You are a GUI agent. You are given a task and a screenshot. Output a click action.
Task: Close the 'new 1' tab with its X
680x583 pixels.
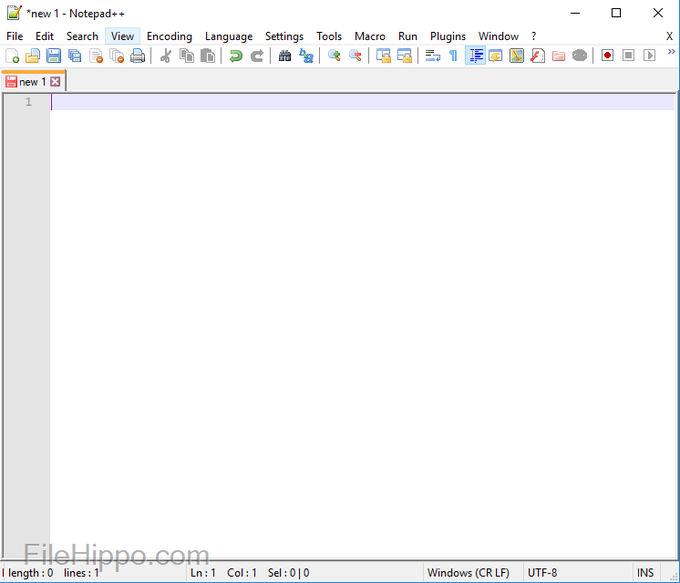tap(55, 82)
